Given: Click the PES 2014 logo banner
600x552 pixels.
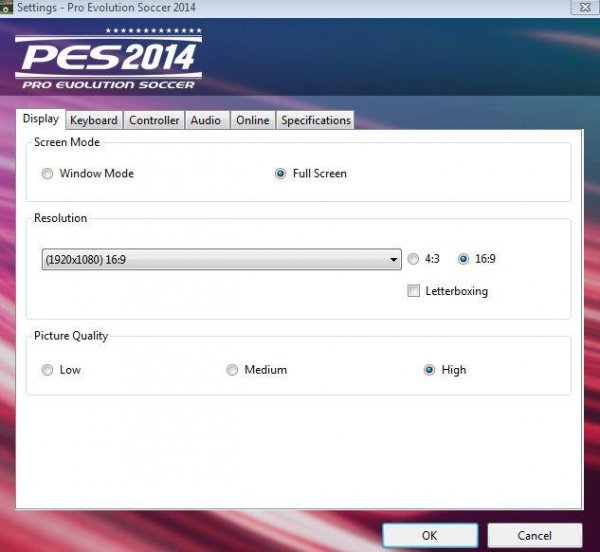Looking at the screenshot, I should 109,58.
